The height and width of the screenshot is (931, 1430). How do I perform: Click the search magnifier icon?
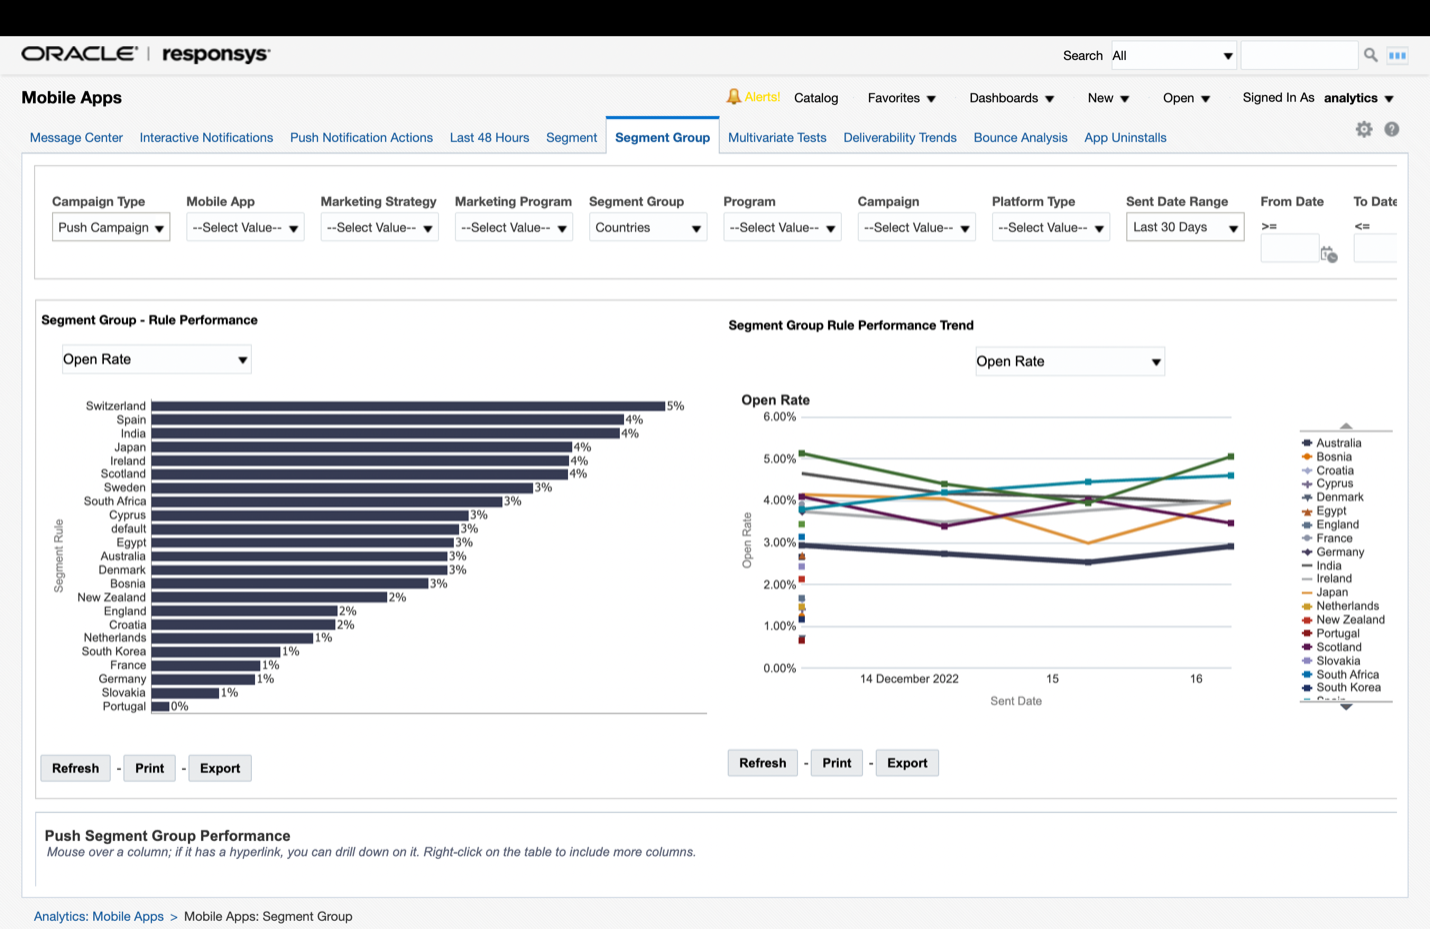(x=1370, y=55)
